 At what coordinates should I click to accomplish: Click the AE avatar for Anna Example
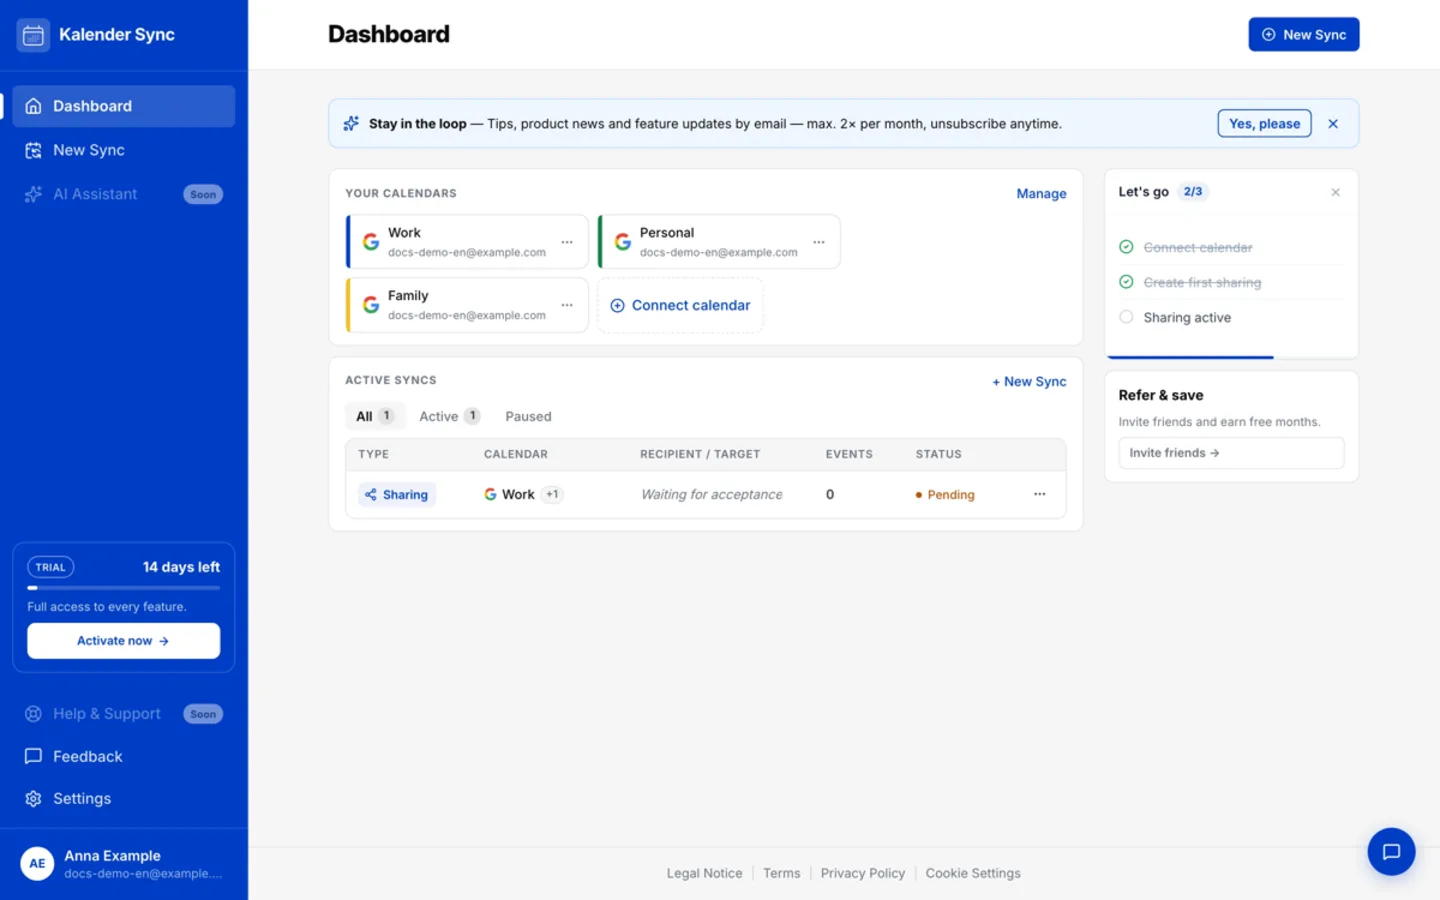37,864
